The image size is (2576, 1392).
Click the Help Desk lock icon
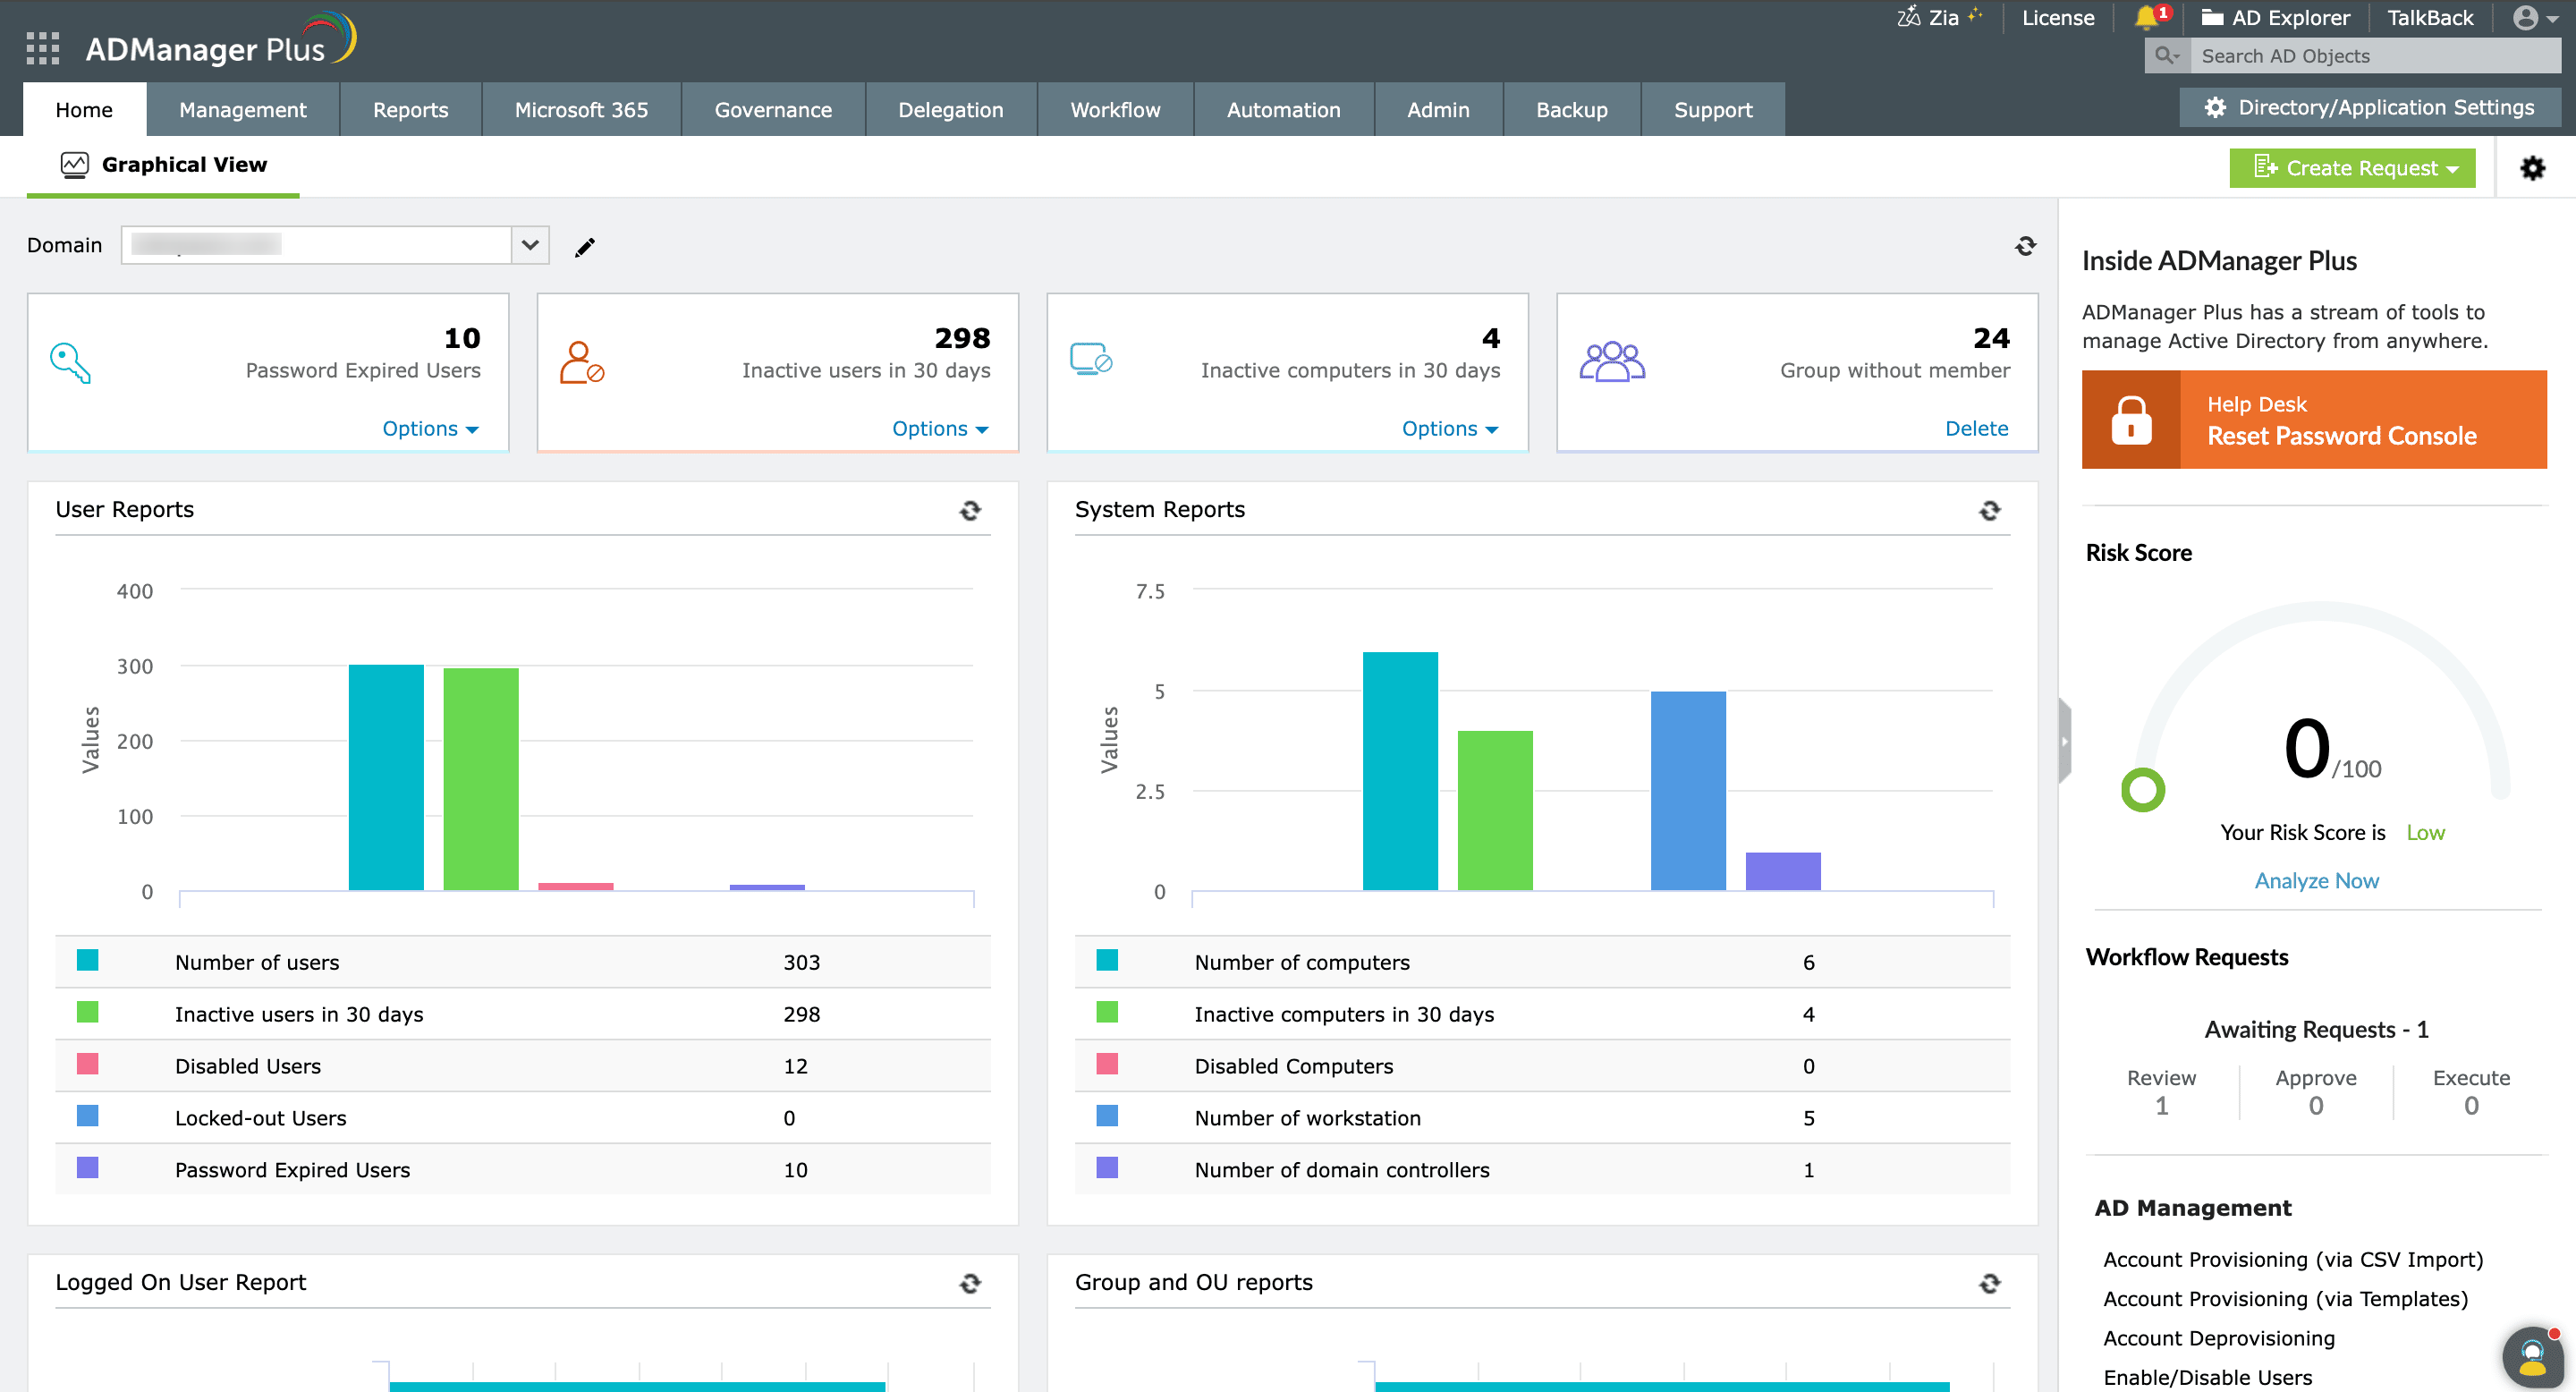click(2131, 420)
